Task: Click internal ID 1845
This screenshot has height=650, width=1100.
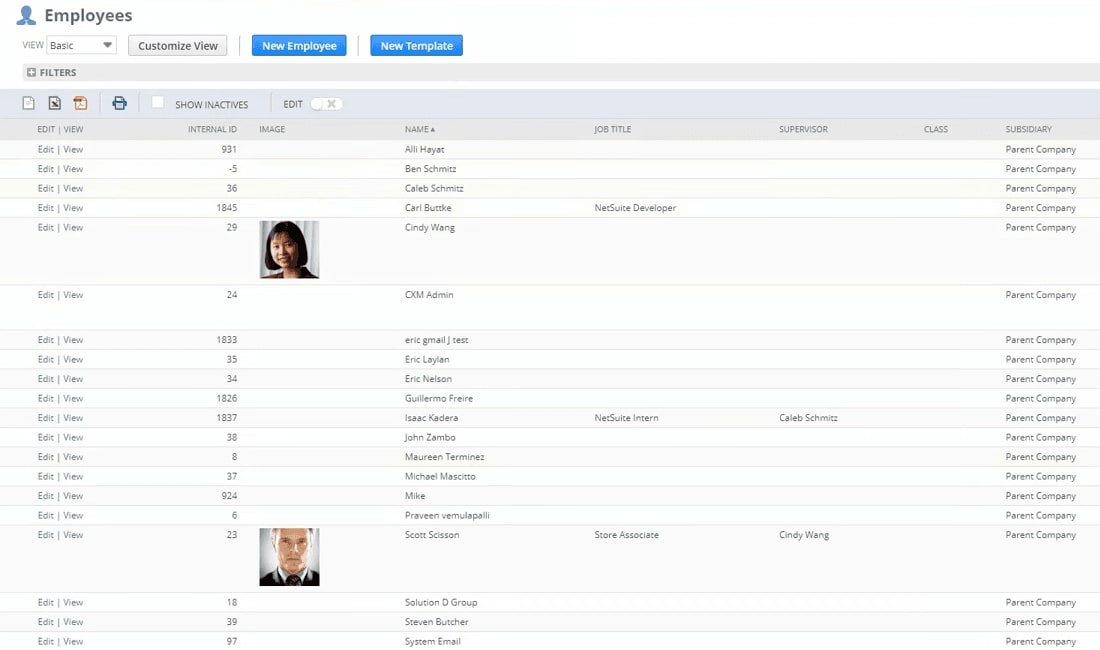Action: click(227, 208)
